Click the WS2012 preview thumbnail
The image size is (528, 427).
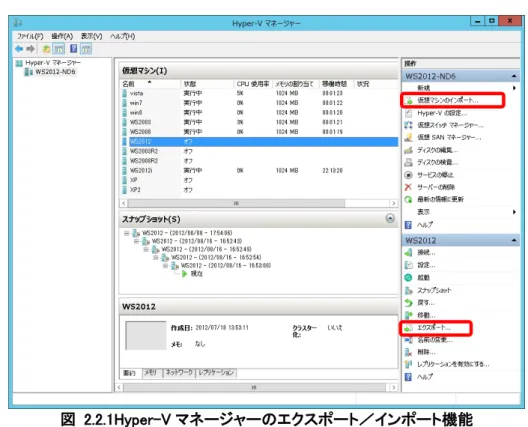[146, 335]
